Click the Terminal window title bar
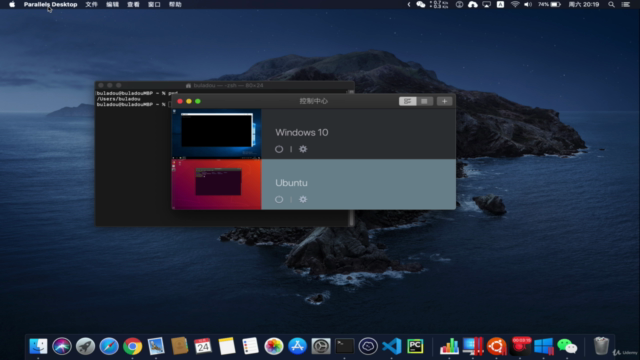The width and height of the screenshot is (640, 360). click(x=224, y=85)
